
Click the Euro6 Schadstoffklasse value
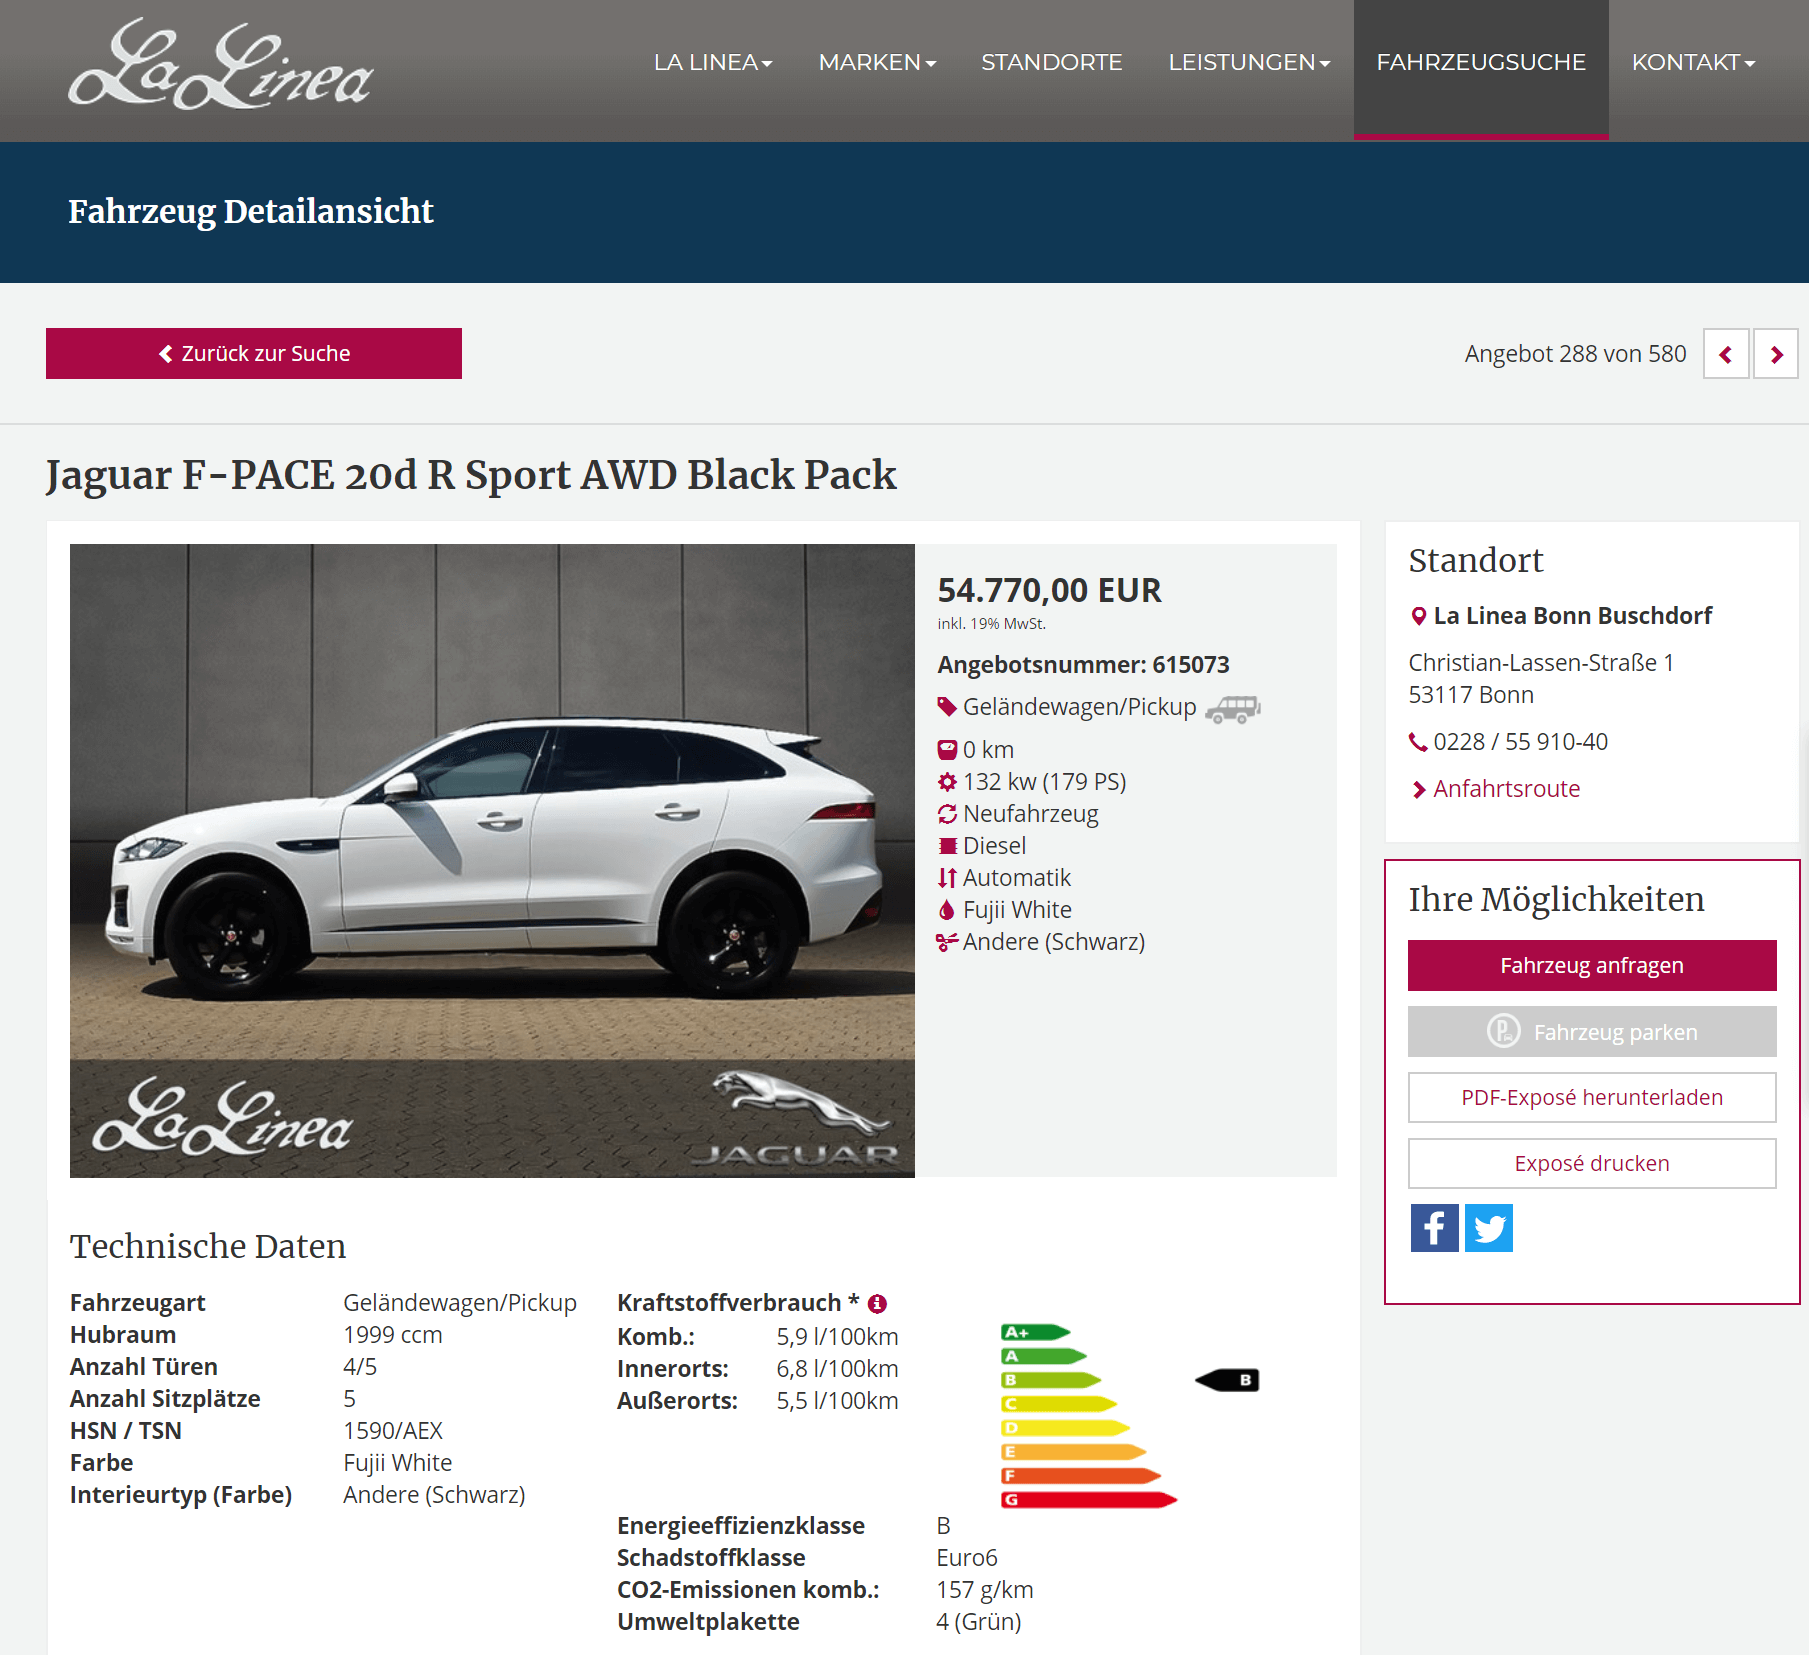tap(966, 1558)
